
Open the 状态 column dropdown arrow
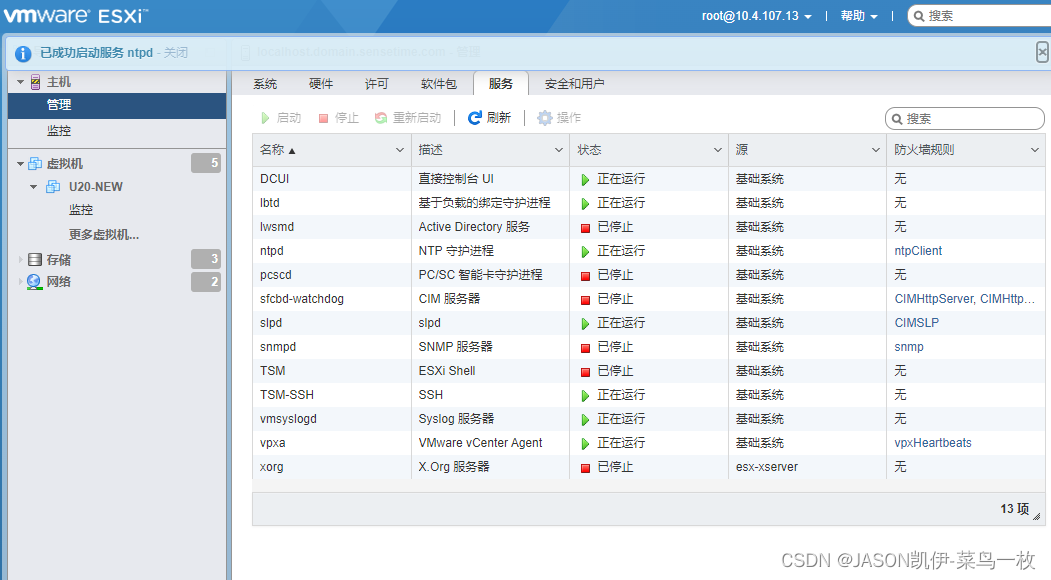click(717, 150)
